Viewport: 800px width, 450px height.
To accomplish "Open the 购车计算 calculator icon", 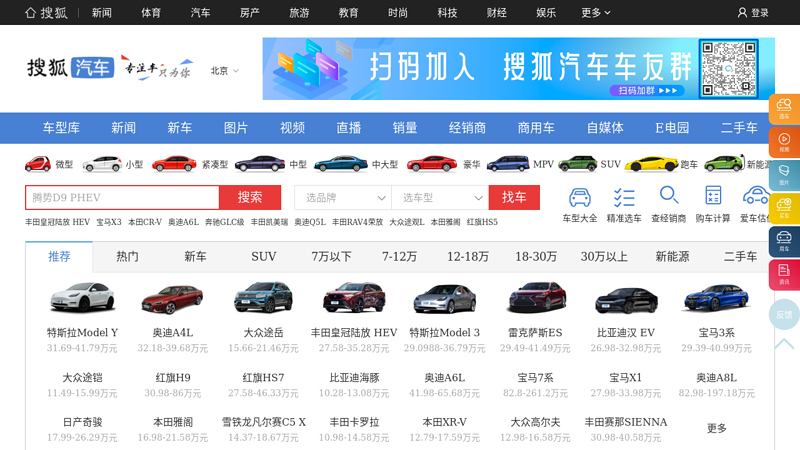I will click(713, 196).
